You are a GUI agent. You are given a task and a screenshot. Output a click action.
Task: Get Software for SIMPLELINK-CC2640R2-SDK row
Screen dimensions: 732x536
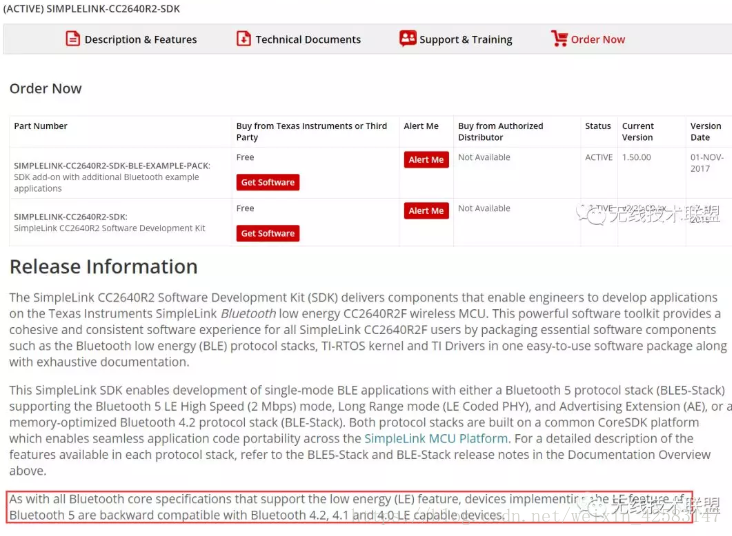coord(267,233)
